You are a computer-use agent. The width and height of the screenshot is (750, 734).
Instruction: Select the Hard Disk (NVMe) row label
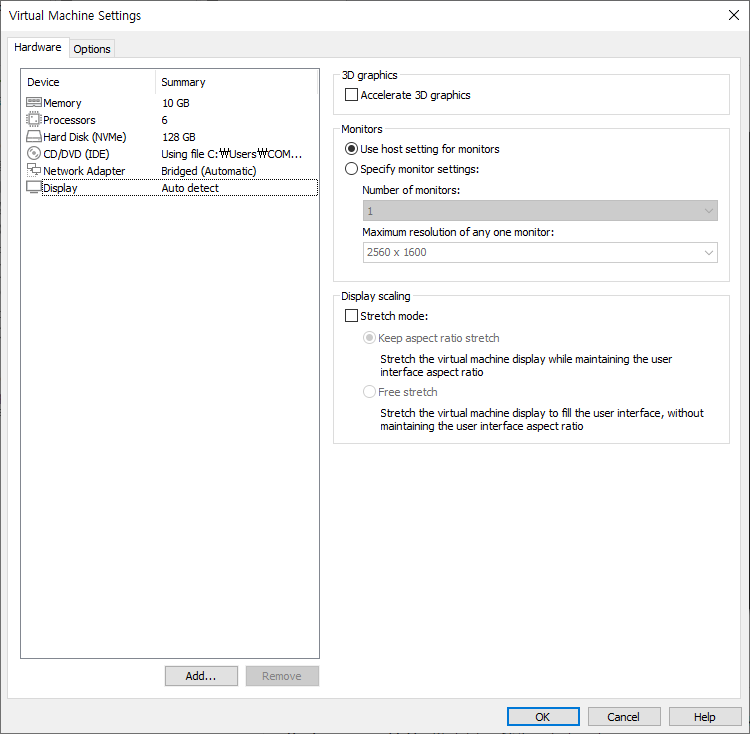tap(85, 137)
